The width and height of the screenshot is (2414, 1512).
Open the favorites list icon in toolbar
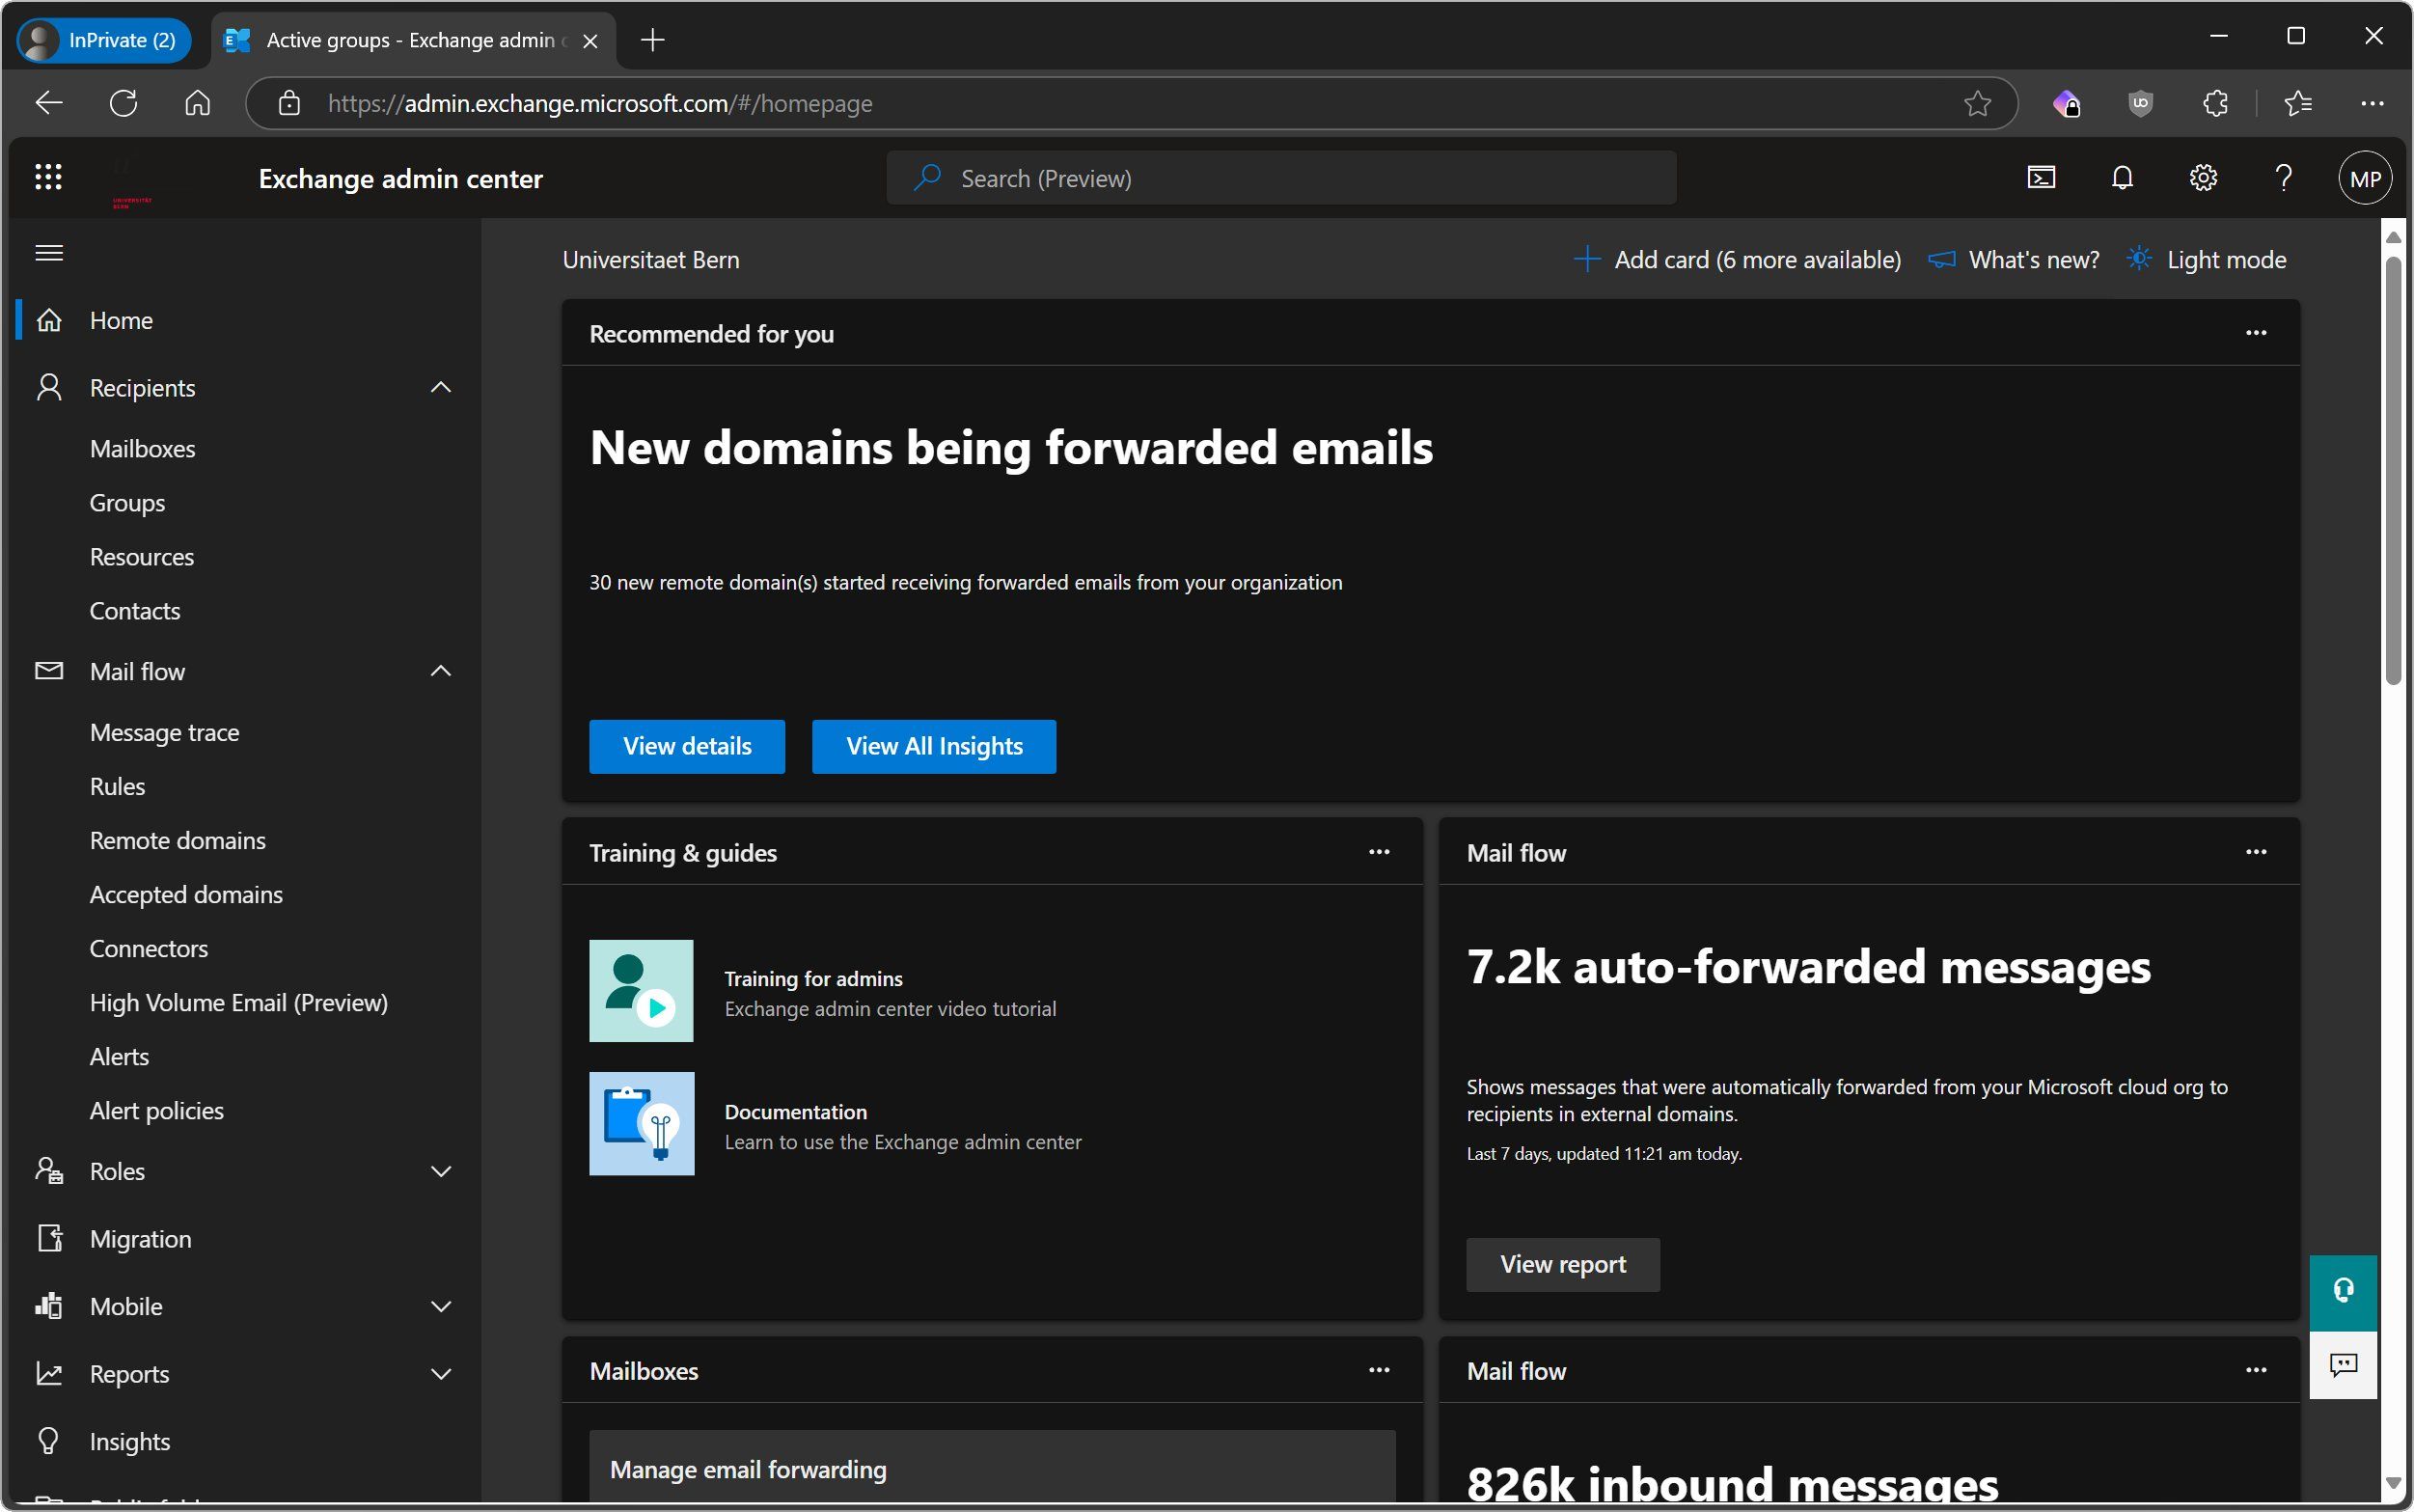(2298, 103)
